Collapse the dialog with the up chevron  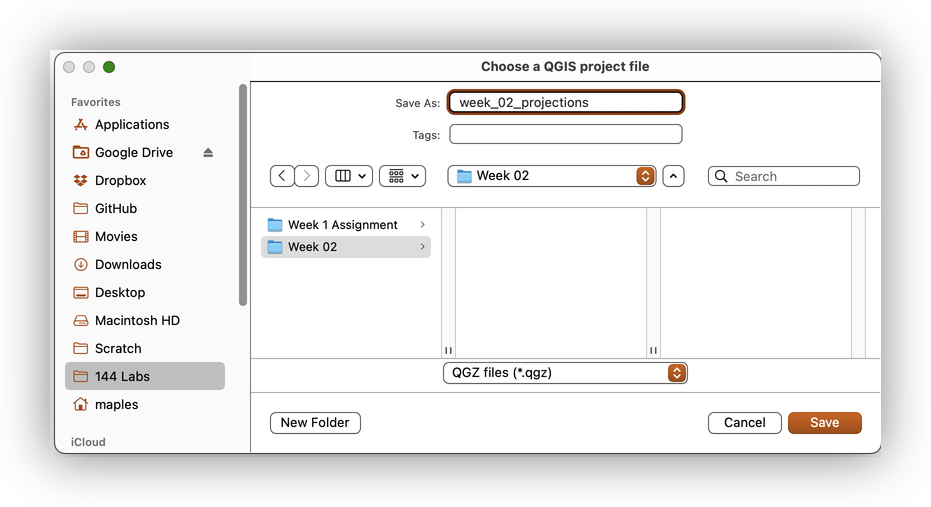click(674, 176)
